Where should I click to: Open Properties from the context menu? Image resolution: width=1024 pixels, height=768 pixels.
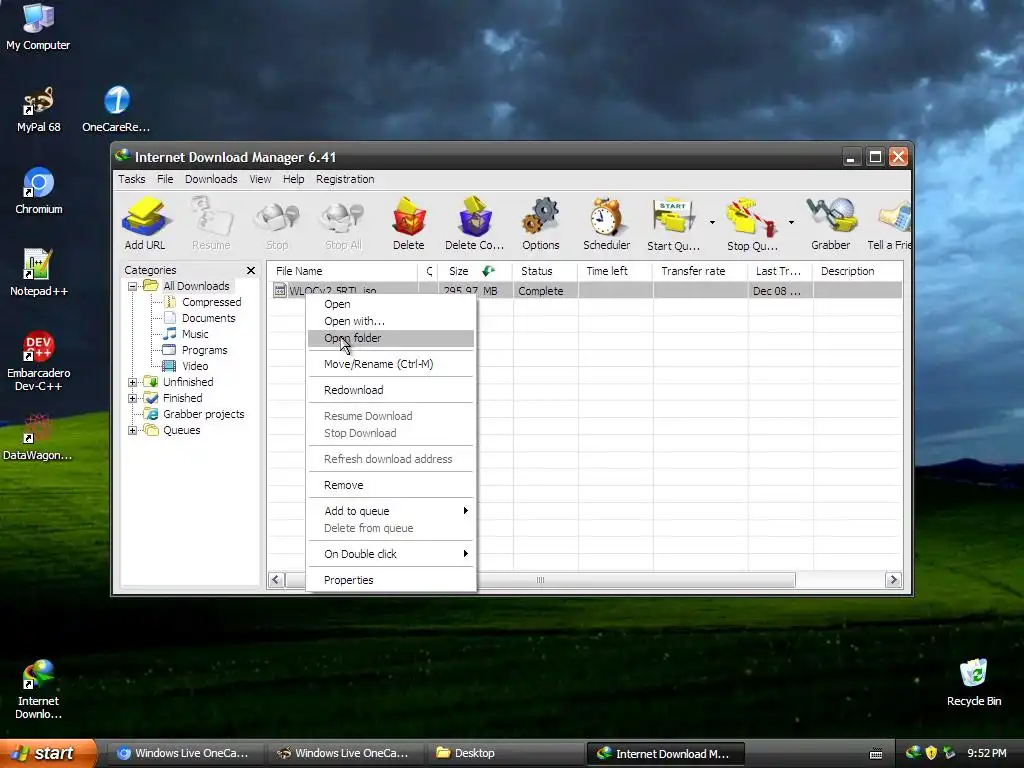point(391,580)
